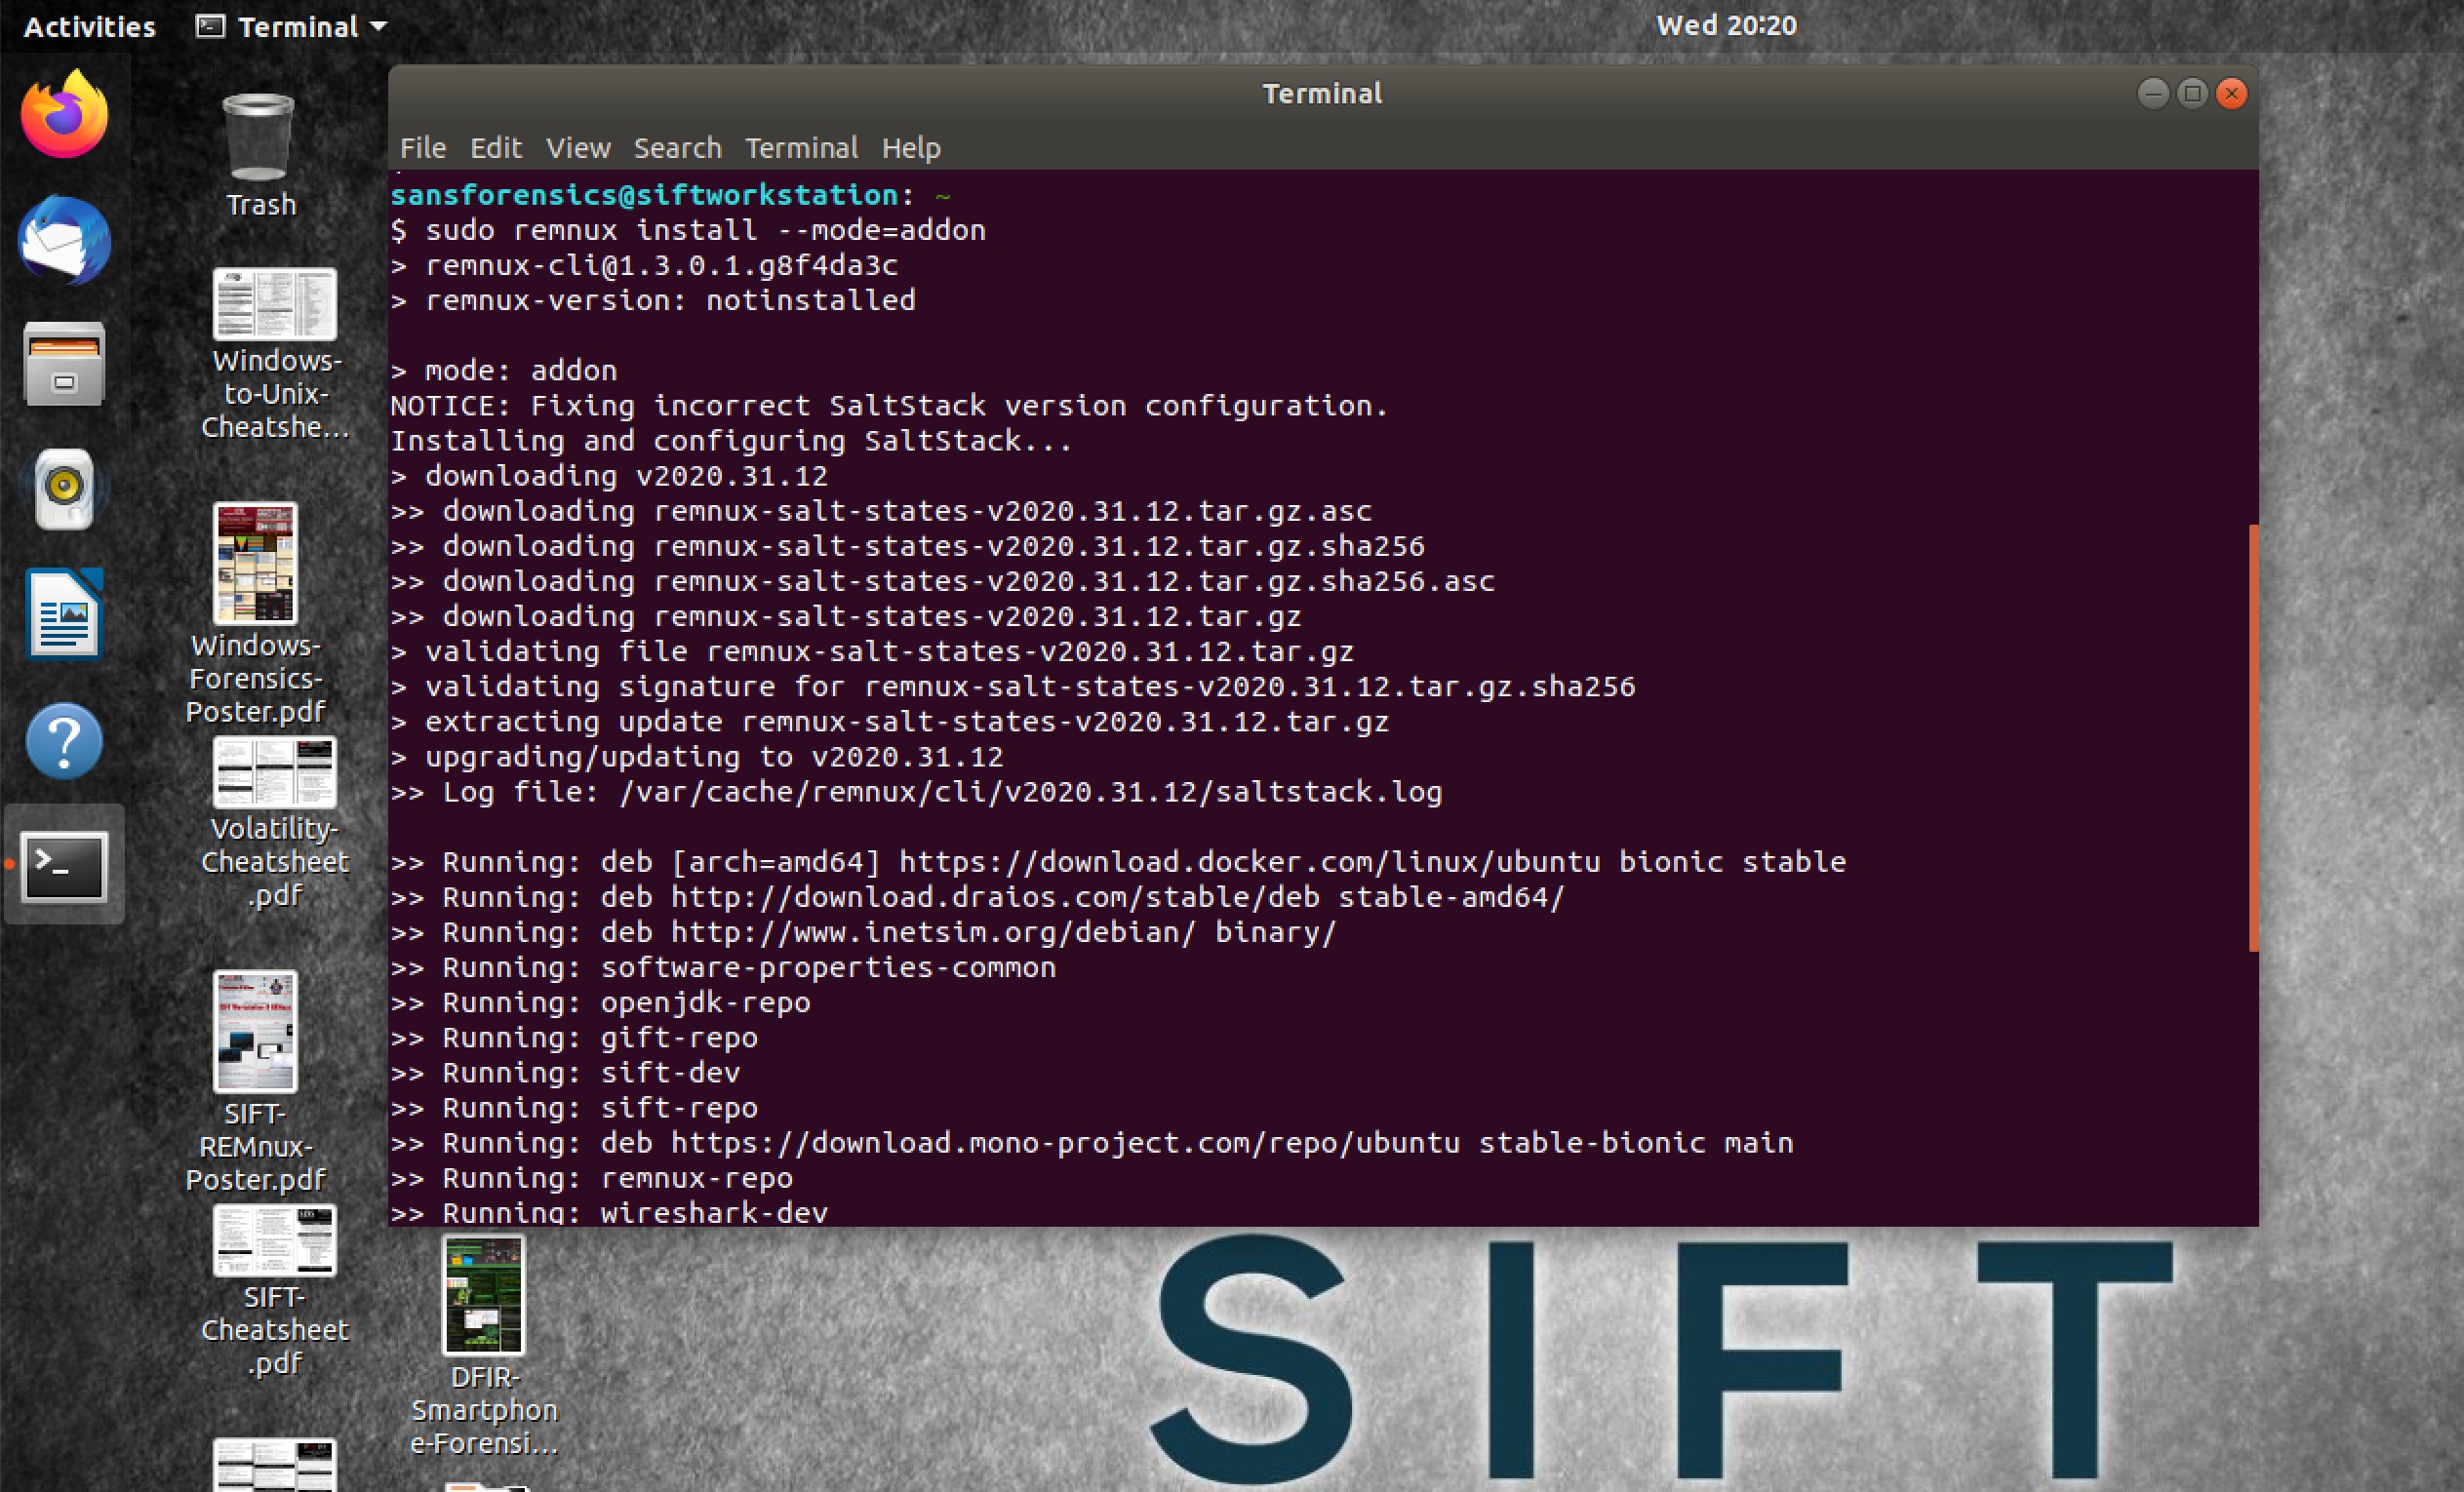This screenshot has height=1492, width=2464.
Task: Open the Edit menu in Terminal
Action: (496, 148)
